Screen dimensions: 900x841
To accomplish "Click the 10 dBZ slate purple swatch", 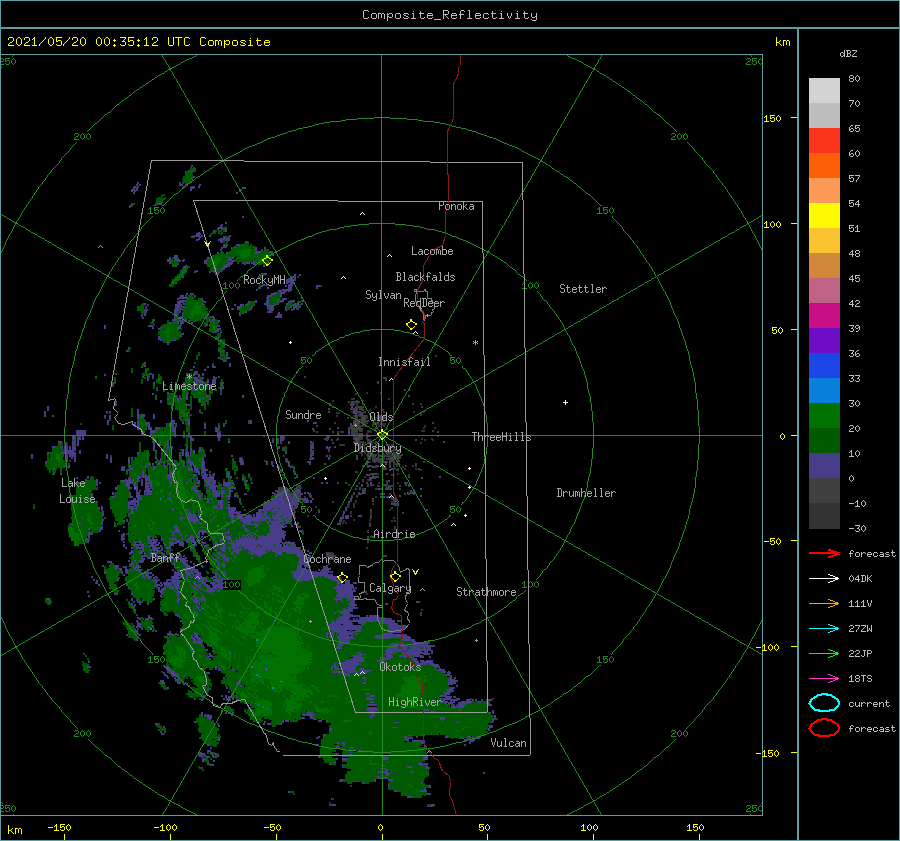I will point(824,466).
